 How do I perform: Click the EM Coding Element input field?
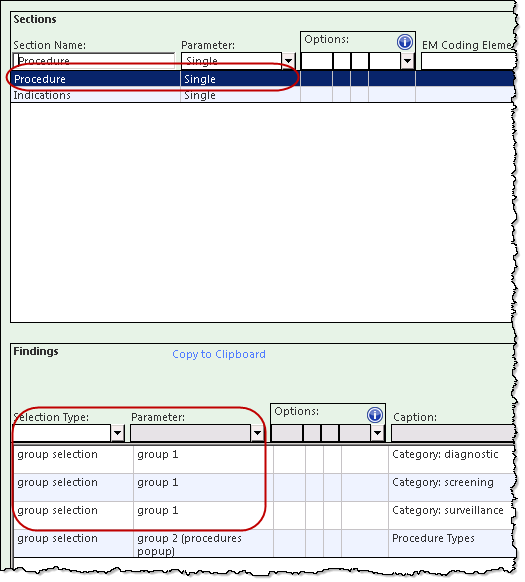pyautogui.click(x=468, y=61)
